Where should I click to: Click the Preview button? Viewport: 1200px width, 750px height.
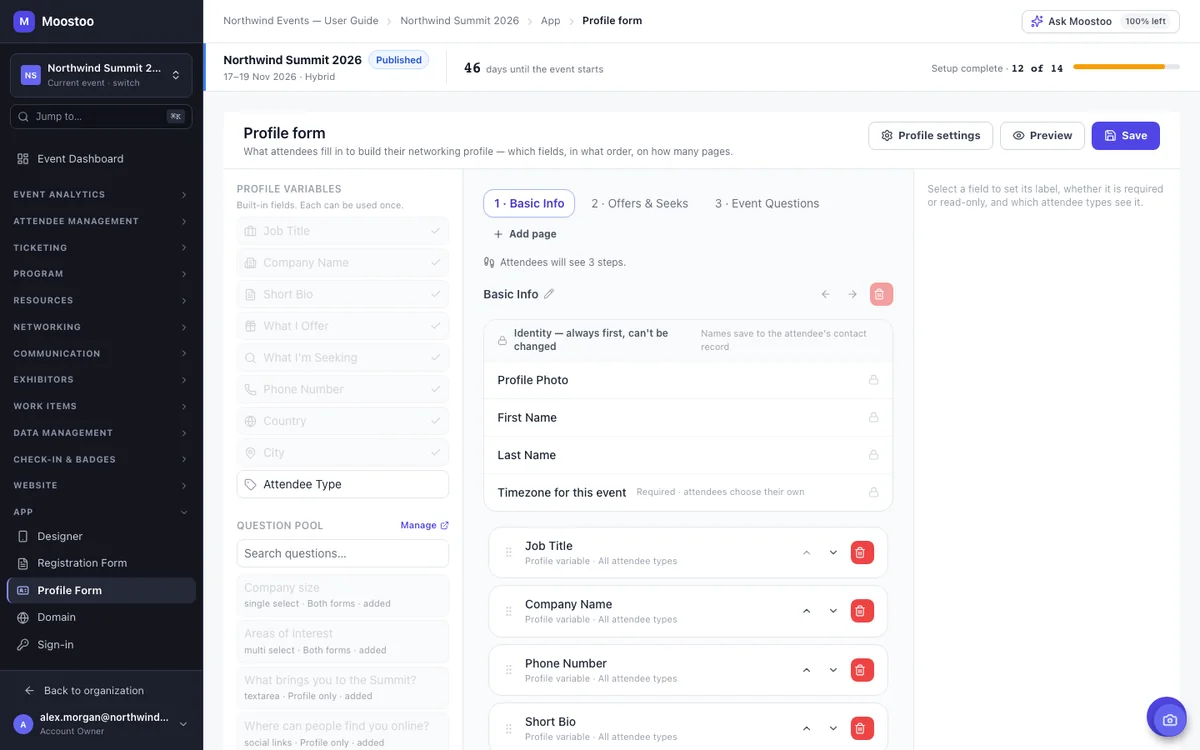click(x=1042, y=136)
